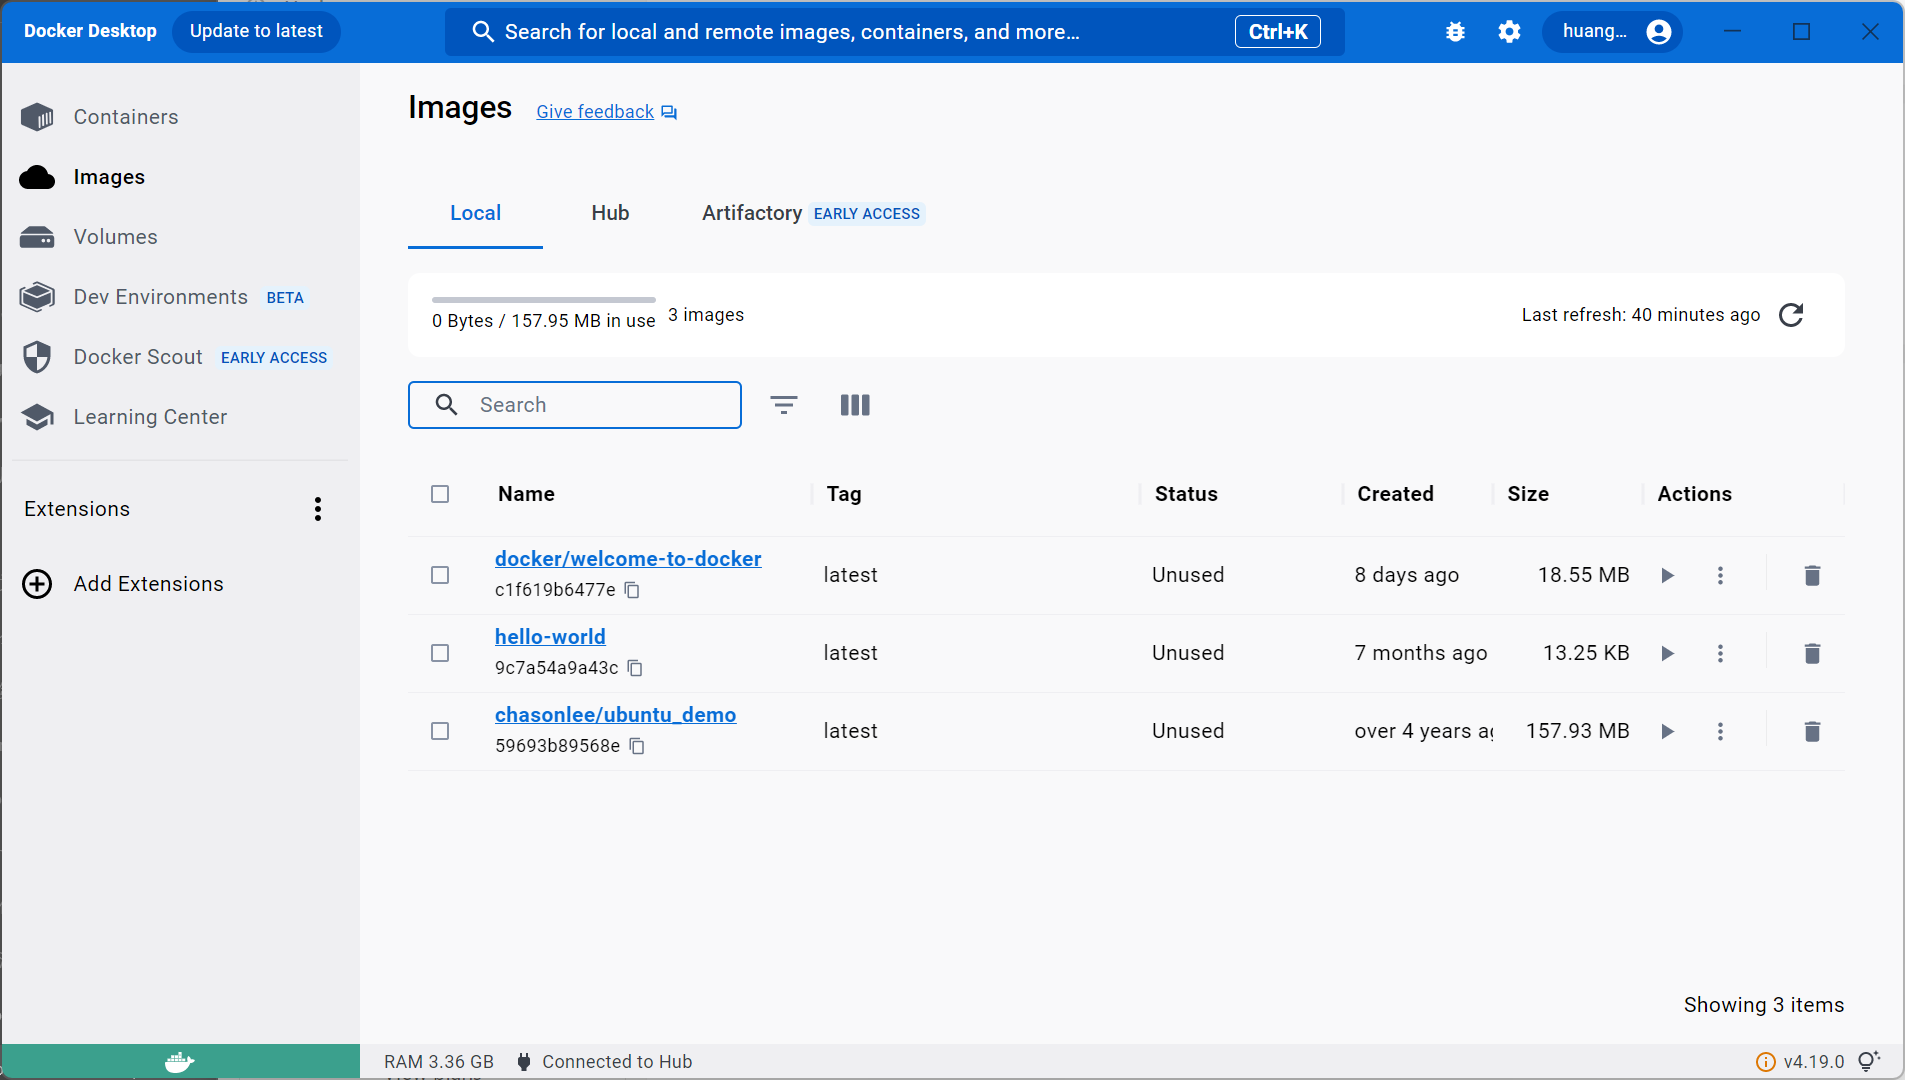Open the manage columns icon
Screen dimensions: 1905x1080
855,405
